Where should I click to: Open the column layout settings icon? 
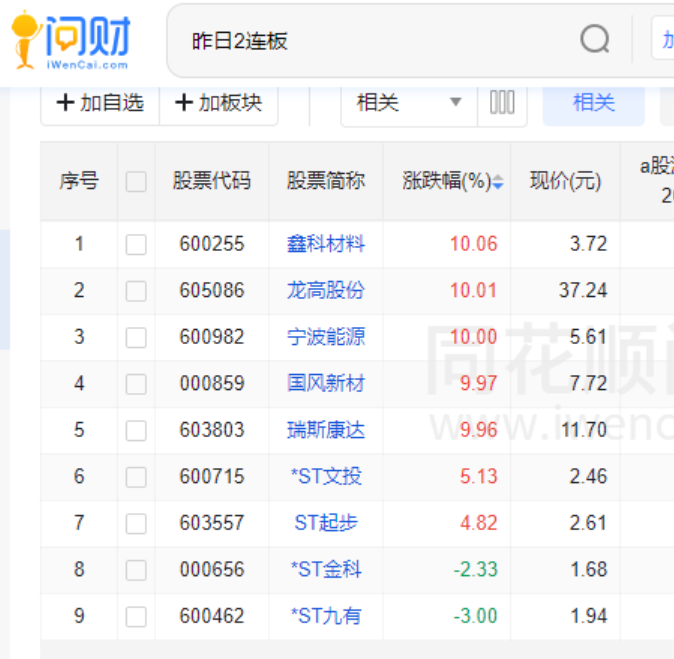(x=502, y=103)
